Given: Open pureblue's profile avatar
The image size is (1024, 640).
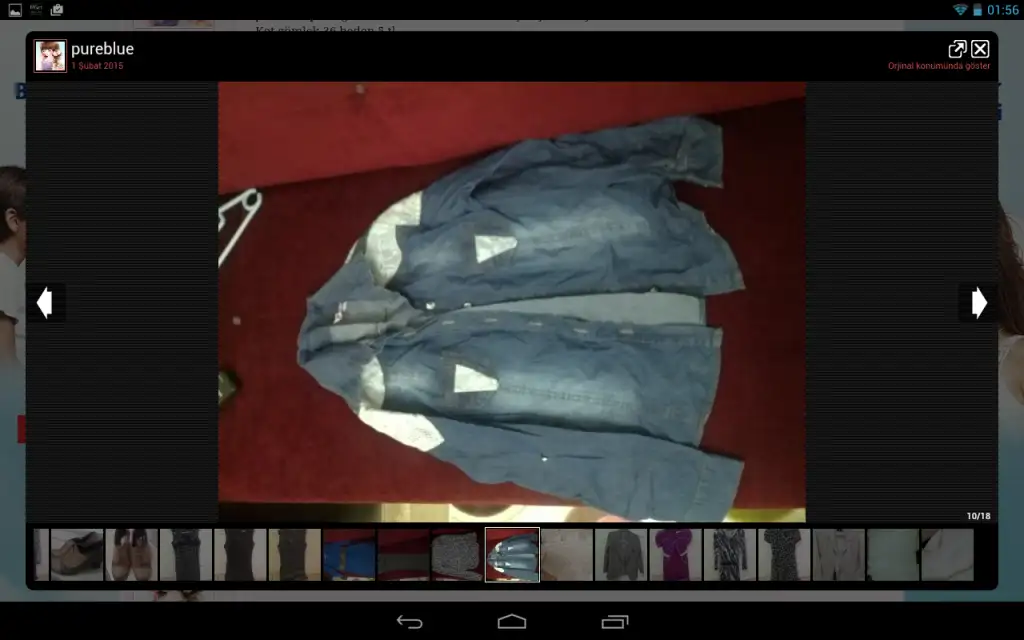Looking at the screenshot, I should (x=50, y=56).
